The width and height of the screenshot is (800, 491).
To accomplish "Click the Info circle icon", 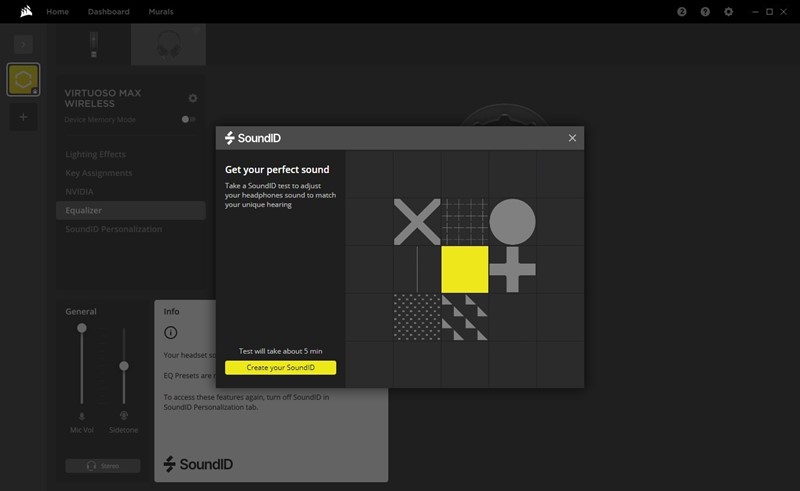I will 170,332.
